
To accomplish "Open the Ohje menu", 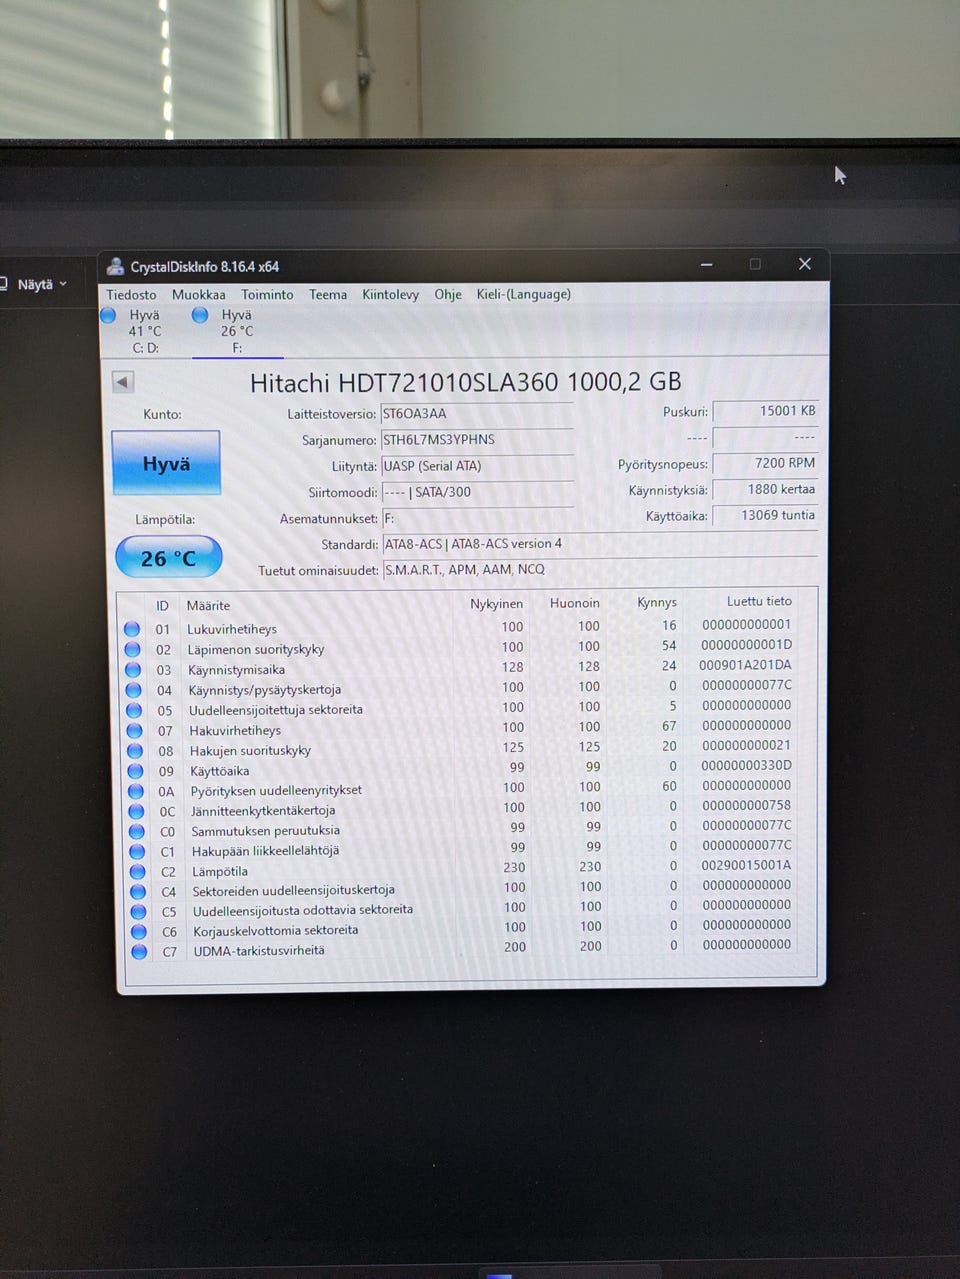I will click(448, 295).
